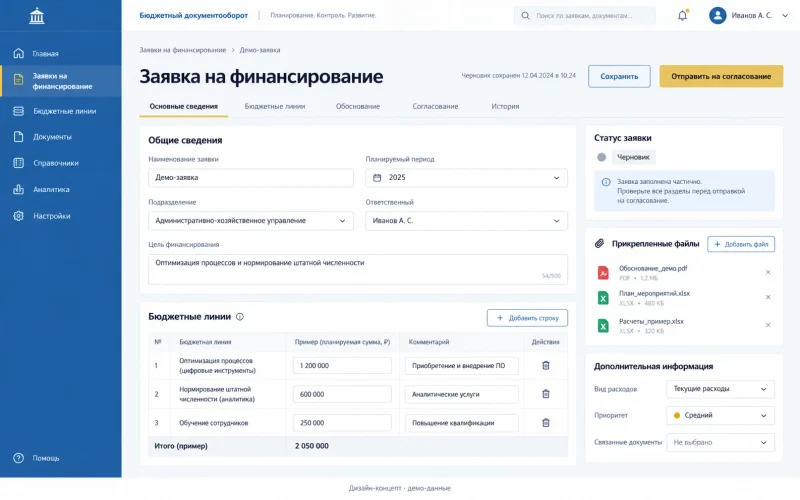
Task: Click the user avatar icon
Action: [x=717, y=15]
